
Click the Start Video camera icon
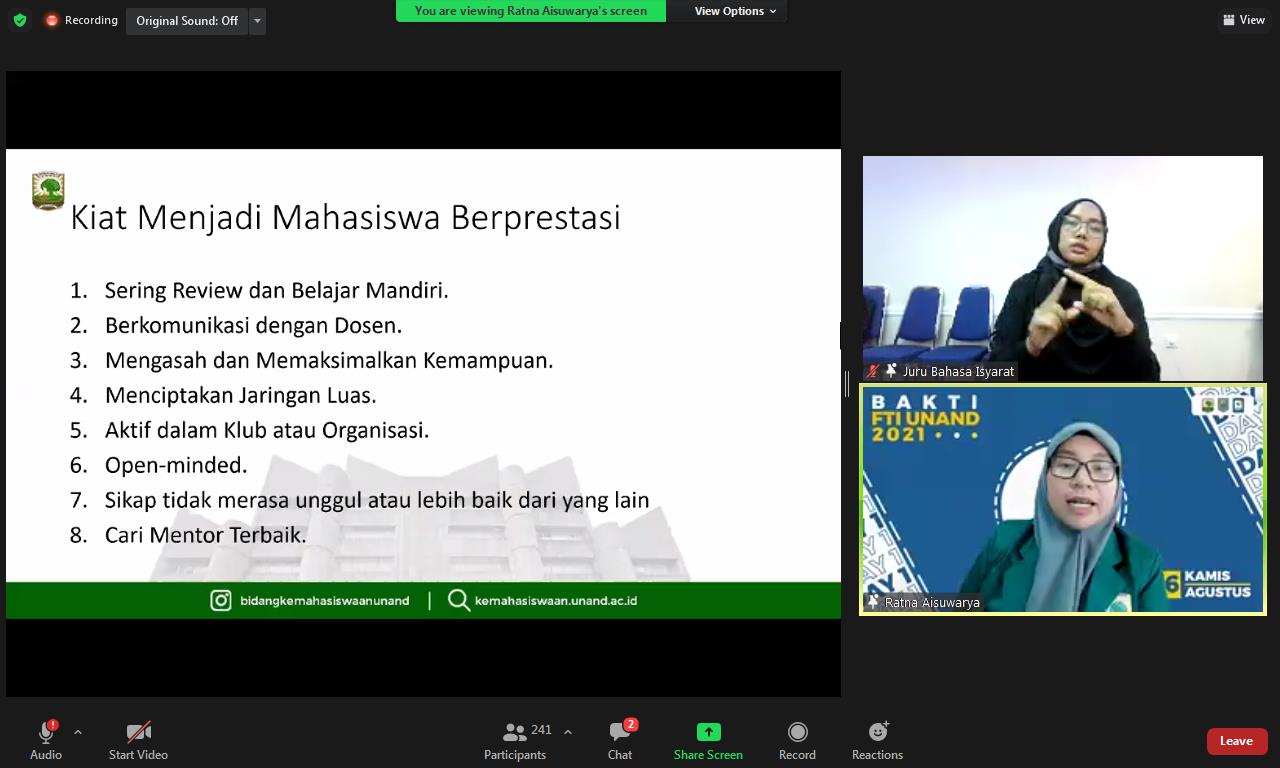(138, 733)
